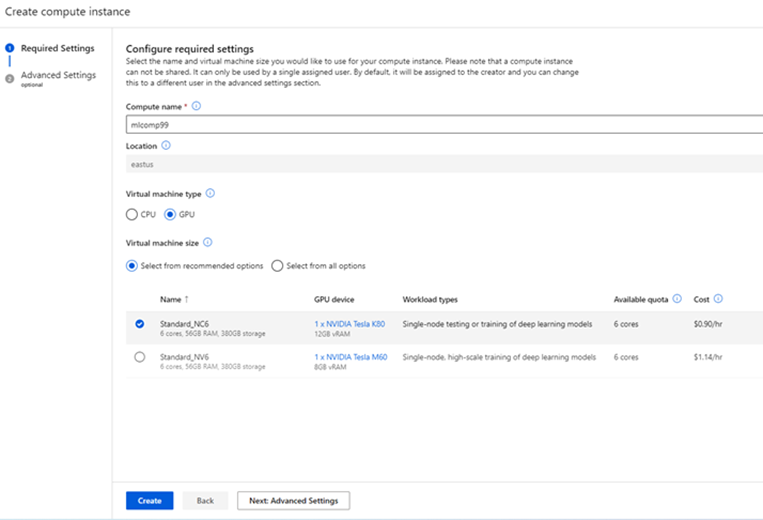
Task: Select the GPU radio button
Action: 170,214
